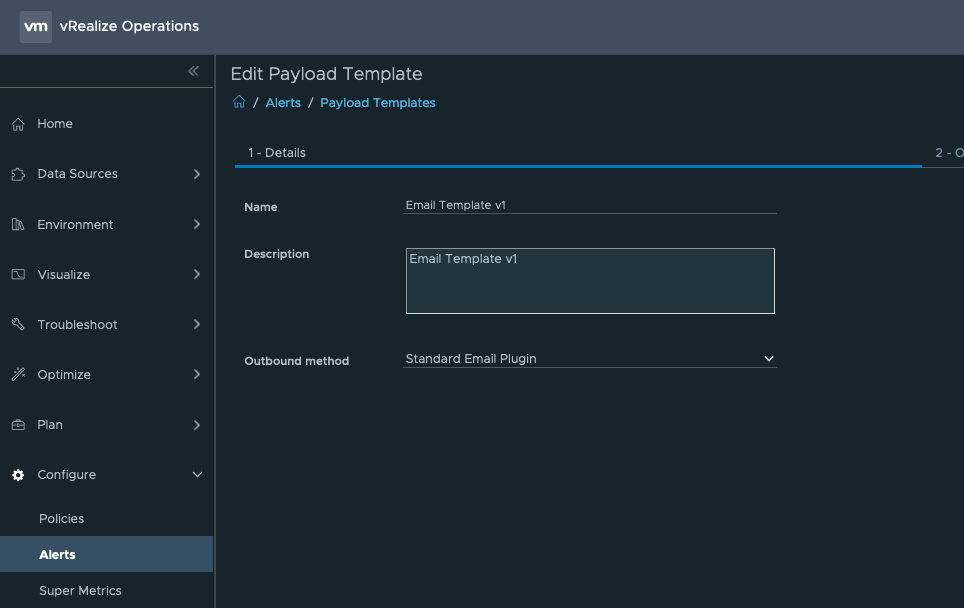Click the Data Sources puzzle icon

point(18,174)
